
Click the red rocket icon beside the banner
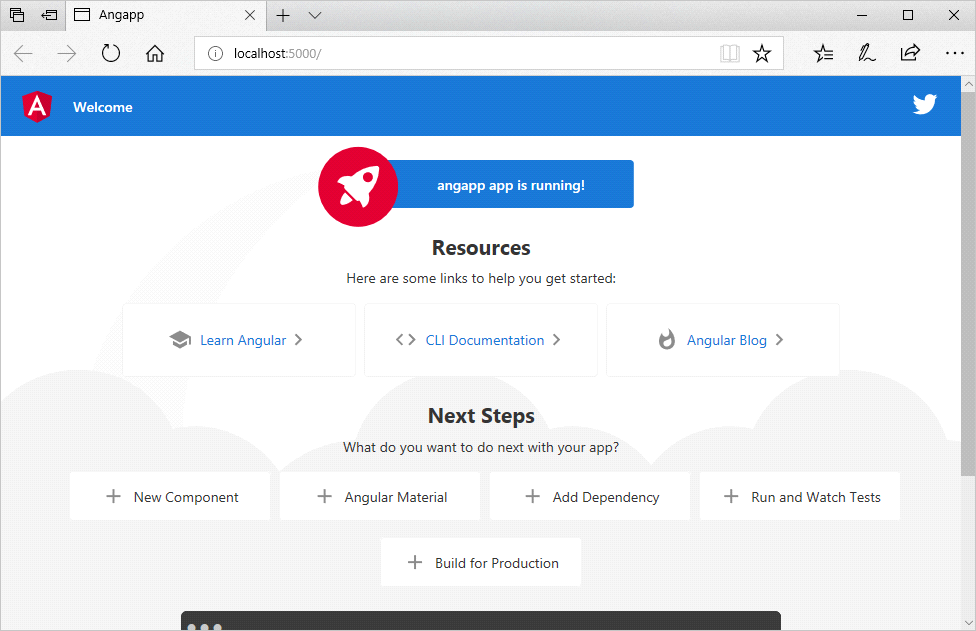point(357,186)
